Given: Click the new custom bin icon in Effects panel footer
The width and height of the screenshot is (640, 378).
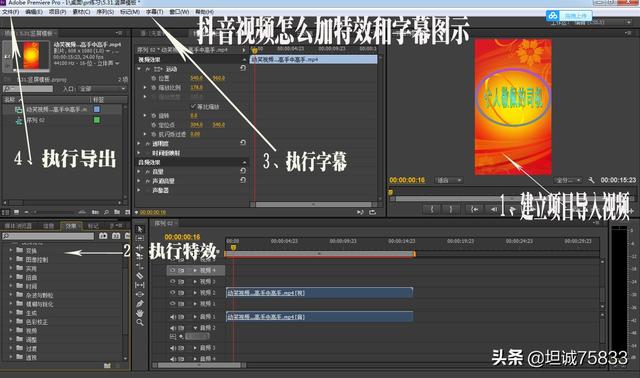Looking at the screenshot, I should (107, 365).
